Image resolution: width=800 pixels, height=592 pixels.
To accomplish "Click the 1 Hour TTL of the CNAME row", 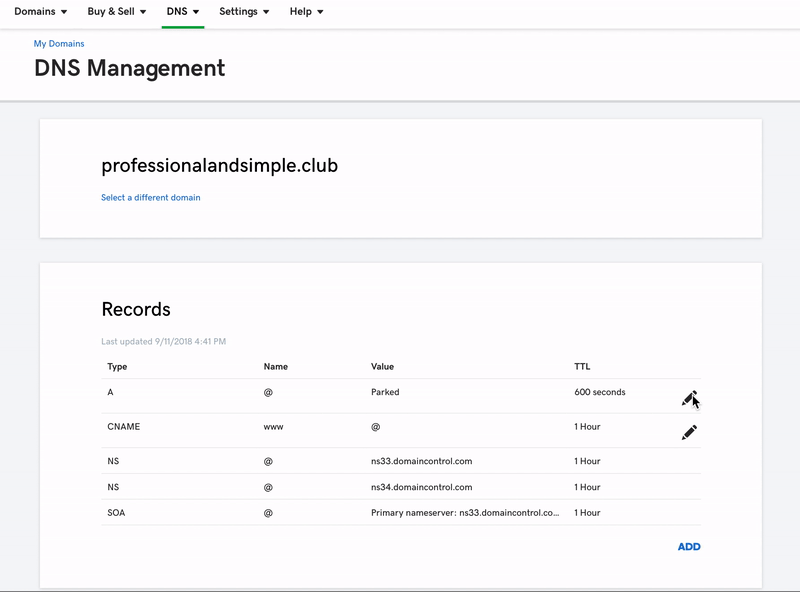I will 587,427.
